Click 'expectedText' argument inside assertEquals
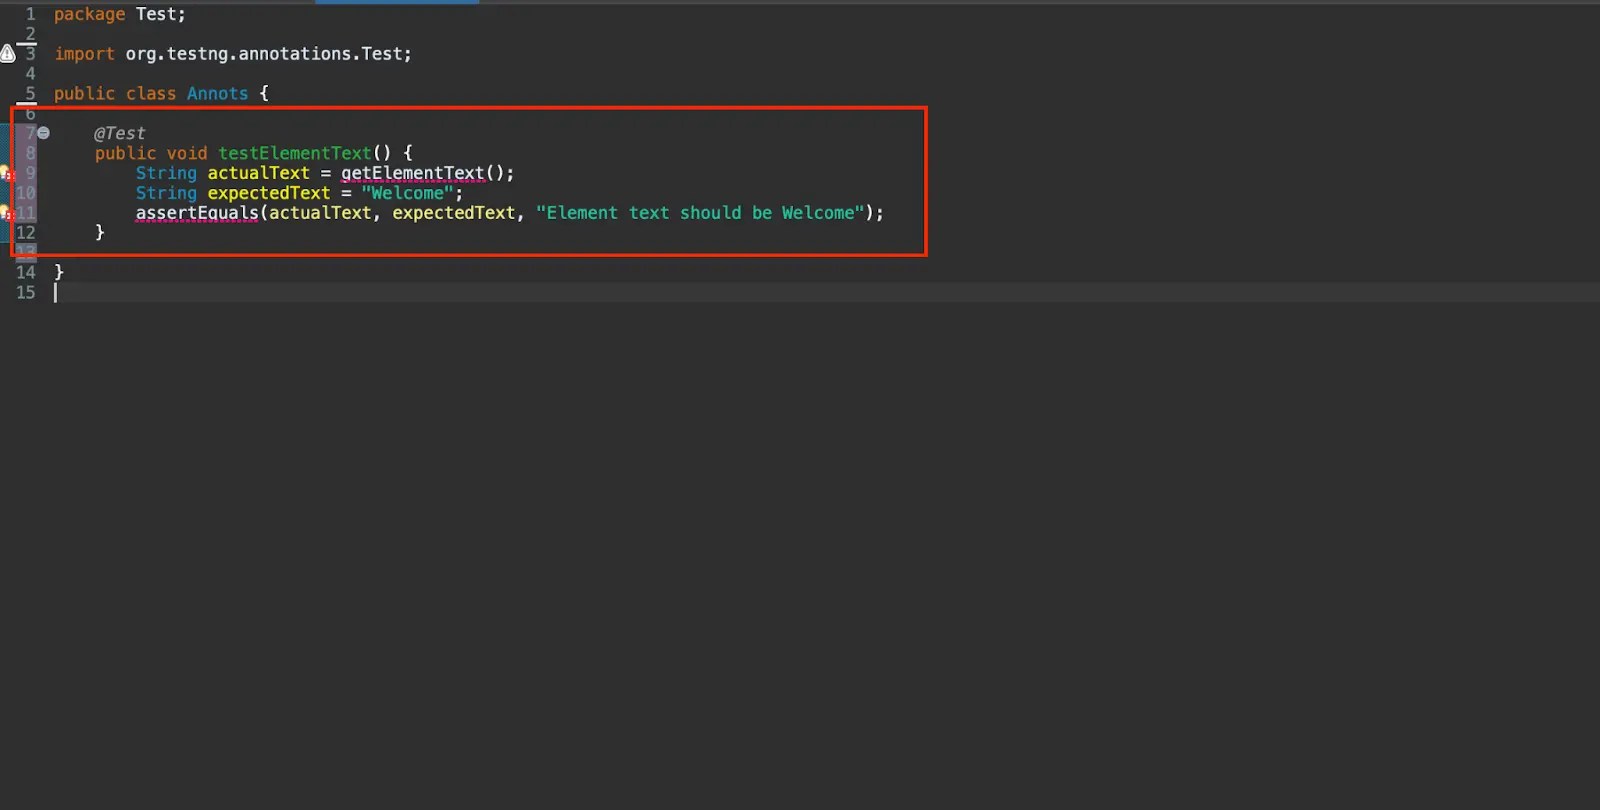This screenshot has height=810, width=1600. pos(454,213)
